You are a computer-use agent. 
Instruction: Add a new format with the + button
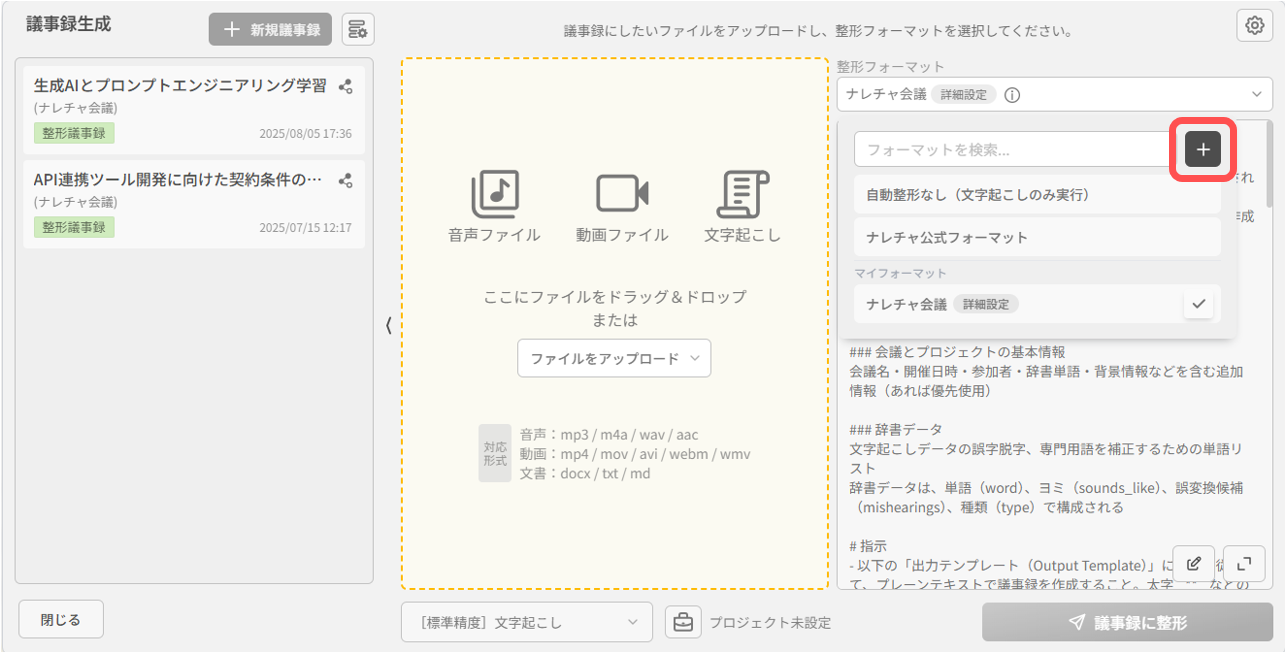click(1201, 148)
